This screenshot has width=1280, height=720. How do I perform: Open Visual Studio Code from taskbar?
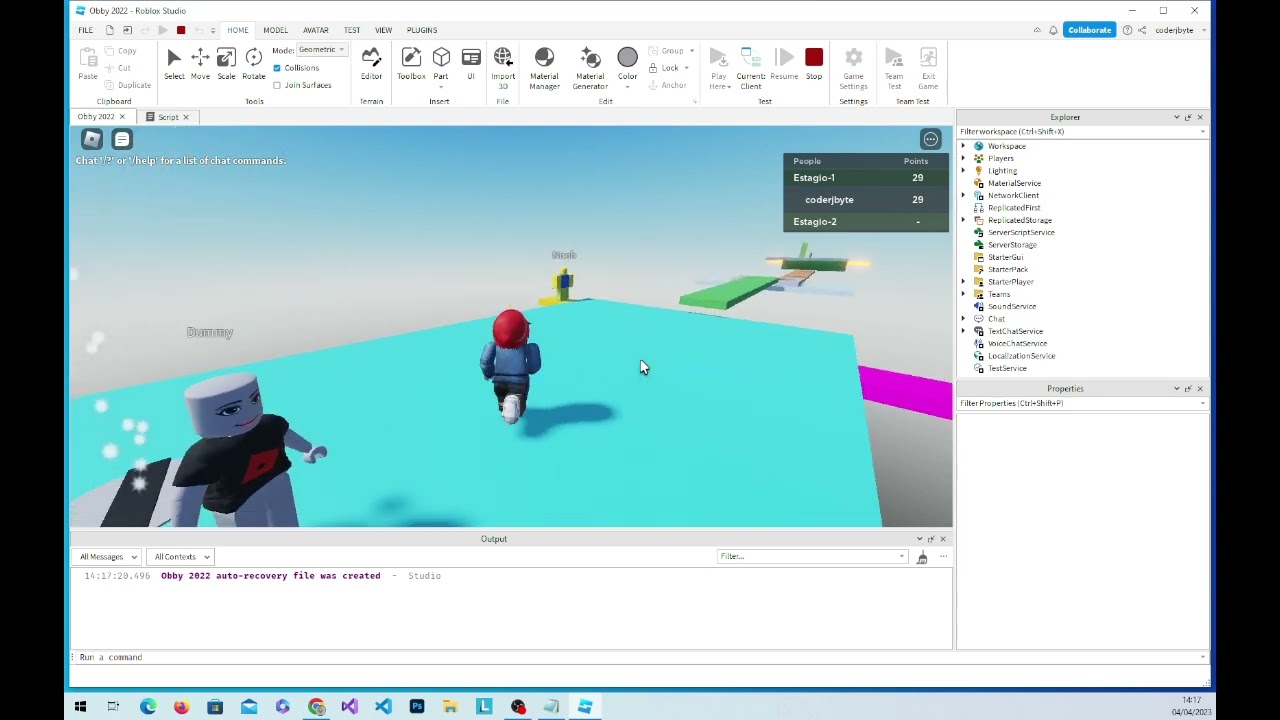tap(383, 707)
